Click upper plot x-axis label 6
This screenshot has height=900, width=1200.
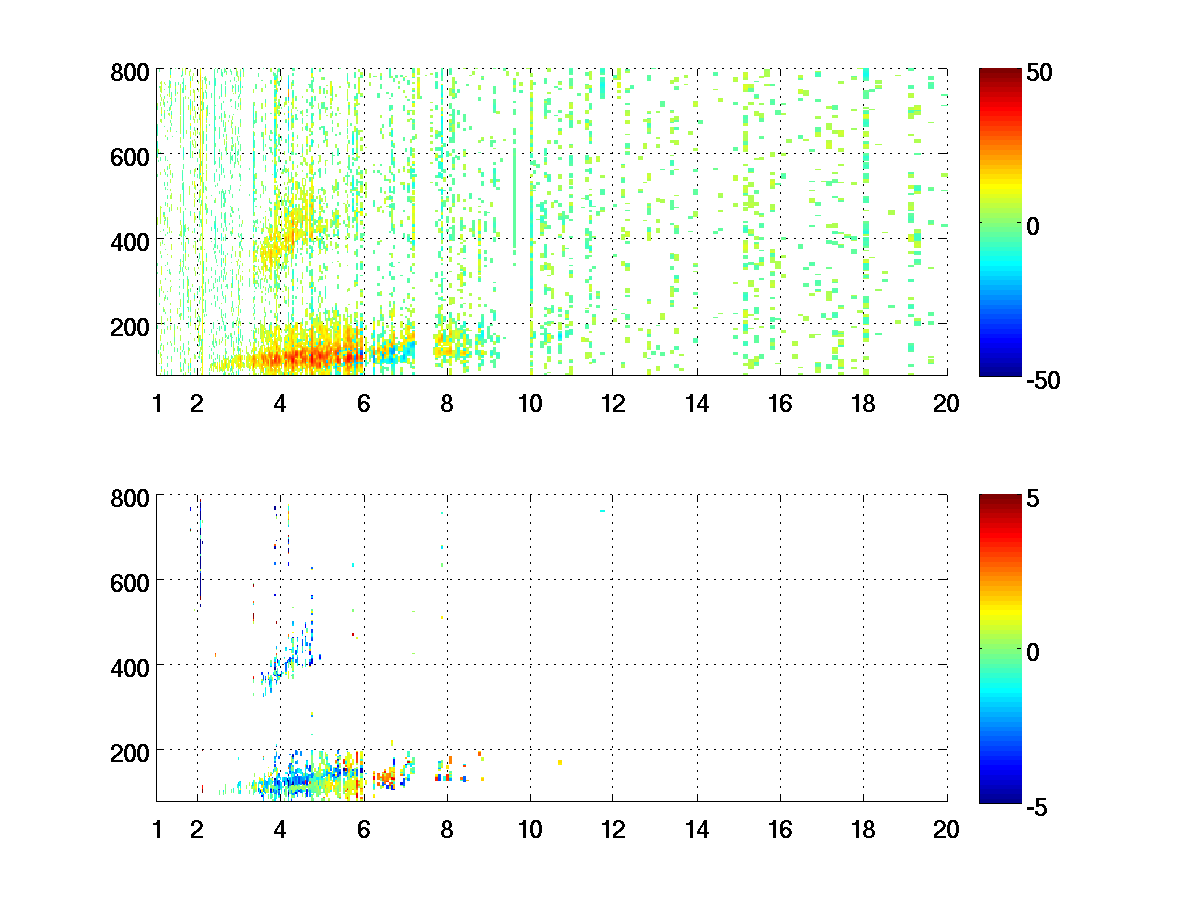(364, 403)
